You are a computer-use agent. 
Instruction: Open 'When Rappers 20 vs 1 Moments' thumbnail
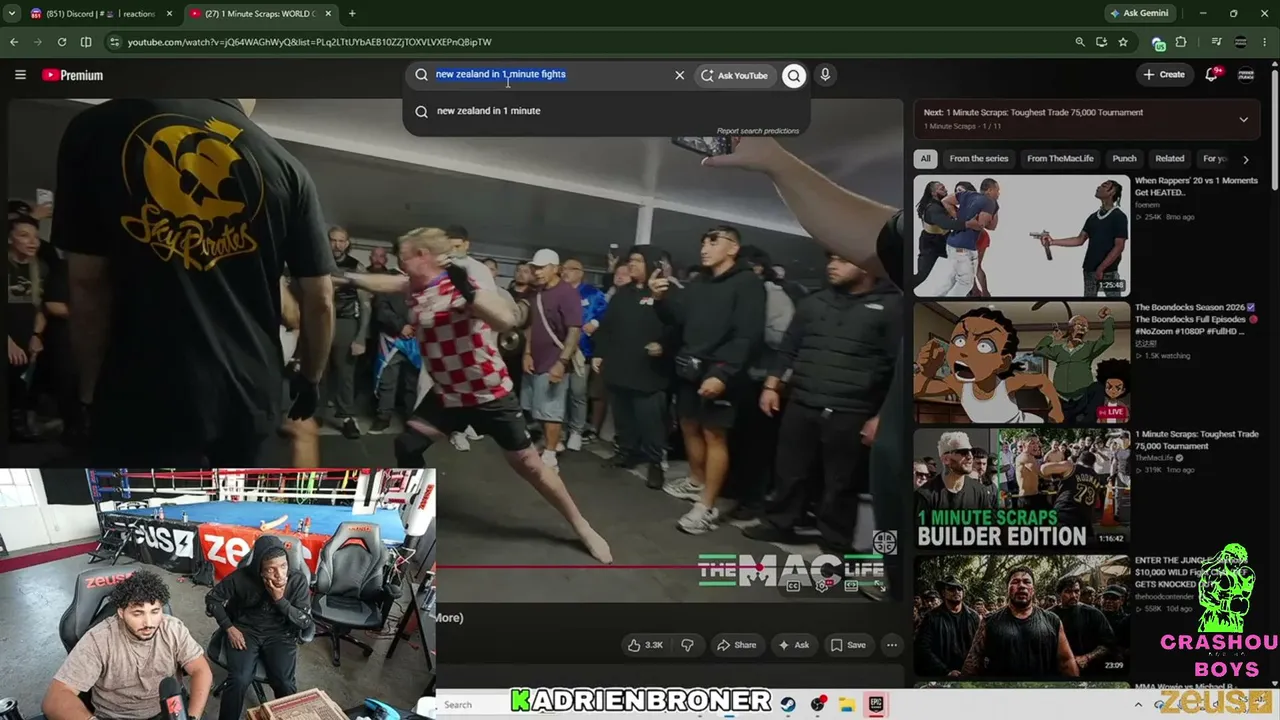pos(1021,236)
